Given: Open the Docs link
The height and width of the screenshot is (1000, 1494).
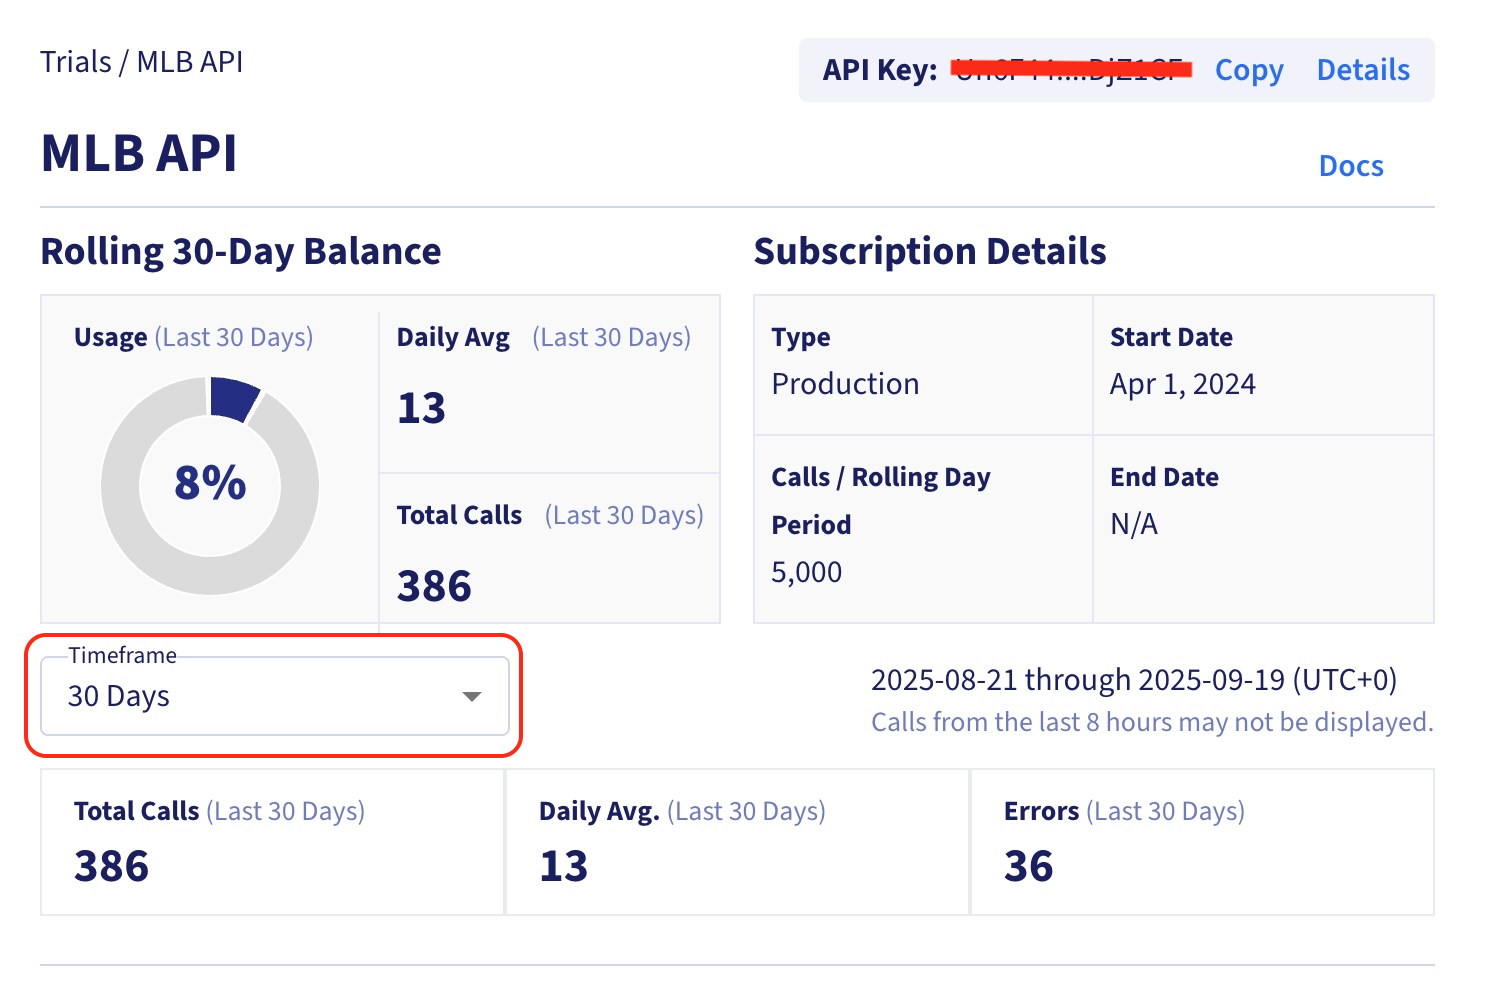Looking at the screenshot, I should click(x=1351, y=166).
